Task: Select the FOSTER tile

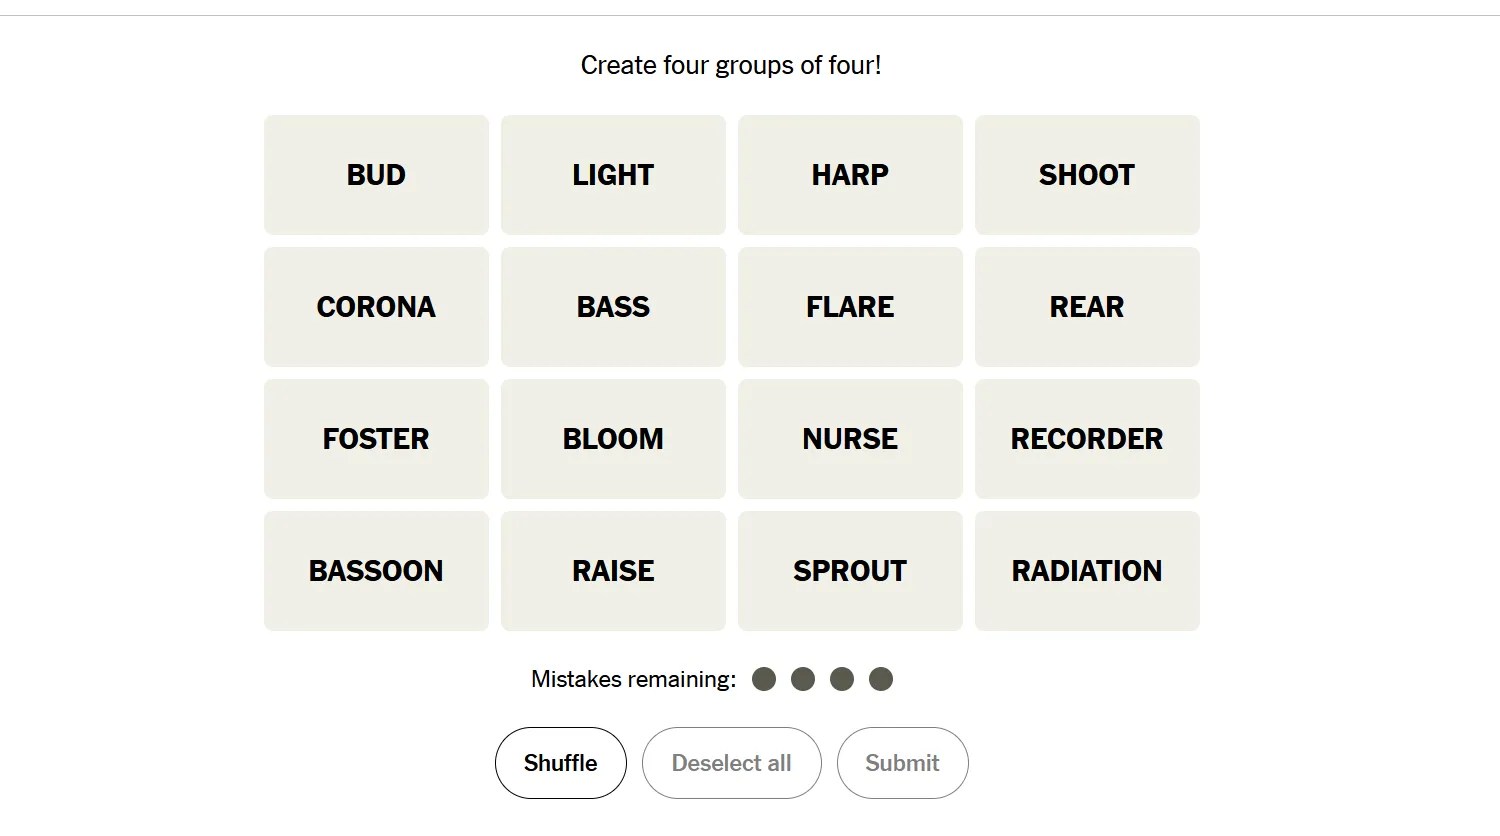Action: [x=376, y=439]
